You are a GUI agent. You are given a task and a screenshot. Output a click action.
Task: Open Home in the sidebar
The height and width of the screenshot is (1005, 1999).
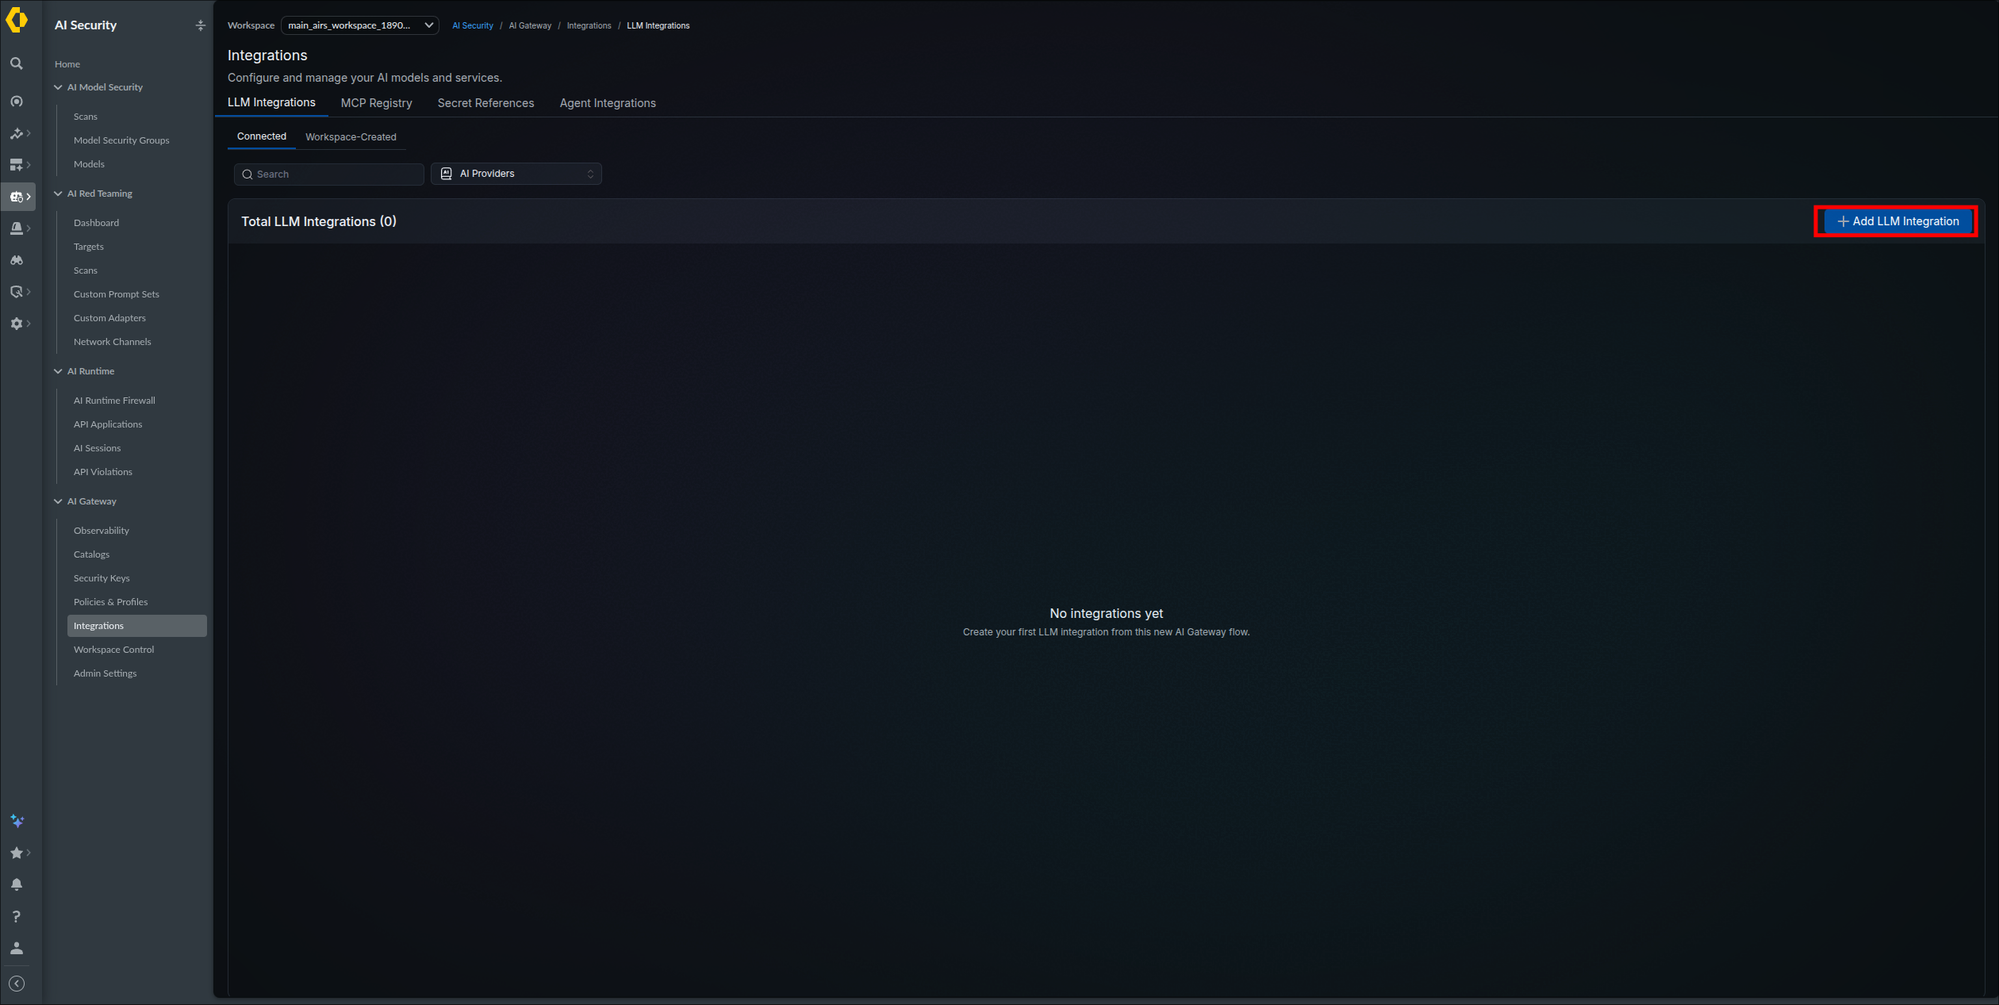(67, 64)
